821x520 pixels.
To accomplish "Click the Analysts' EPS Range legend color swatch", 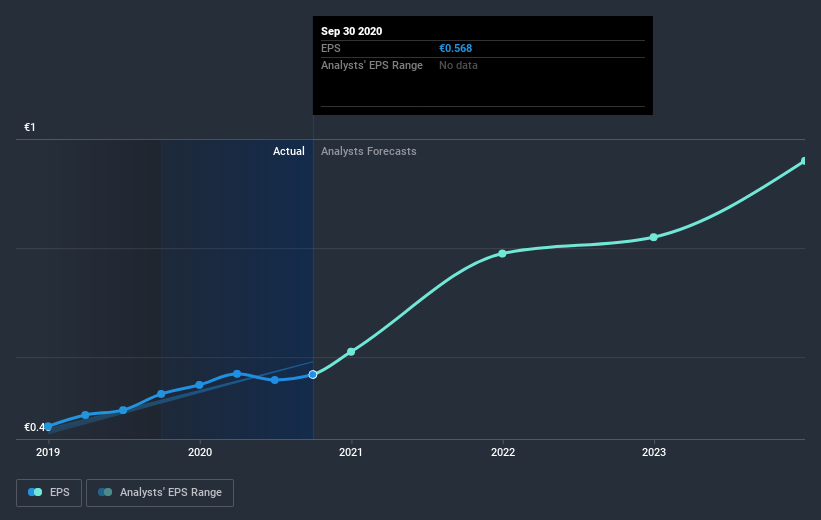I will click(105, 492).
